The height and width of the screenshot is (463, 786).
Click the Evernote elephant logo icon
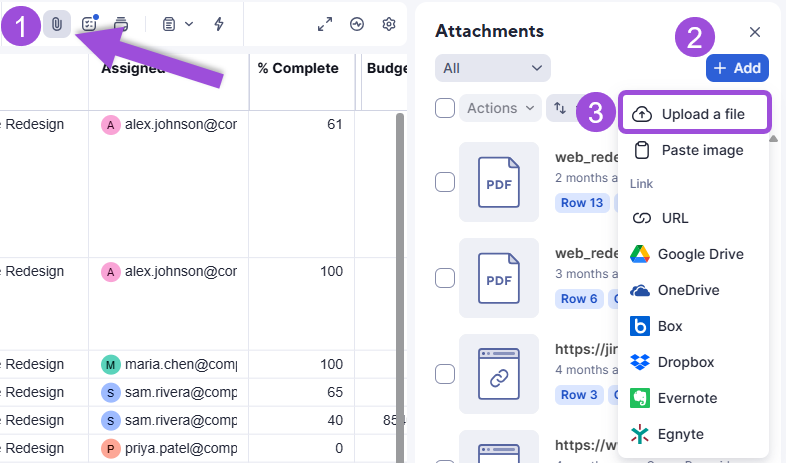pyautogui.click(x=640, y=398)
